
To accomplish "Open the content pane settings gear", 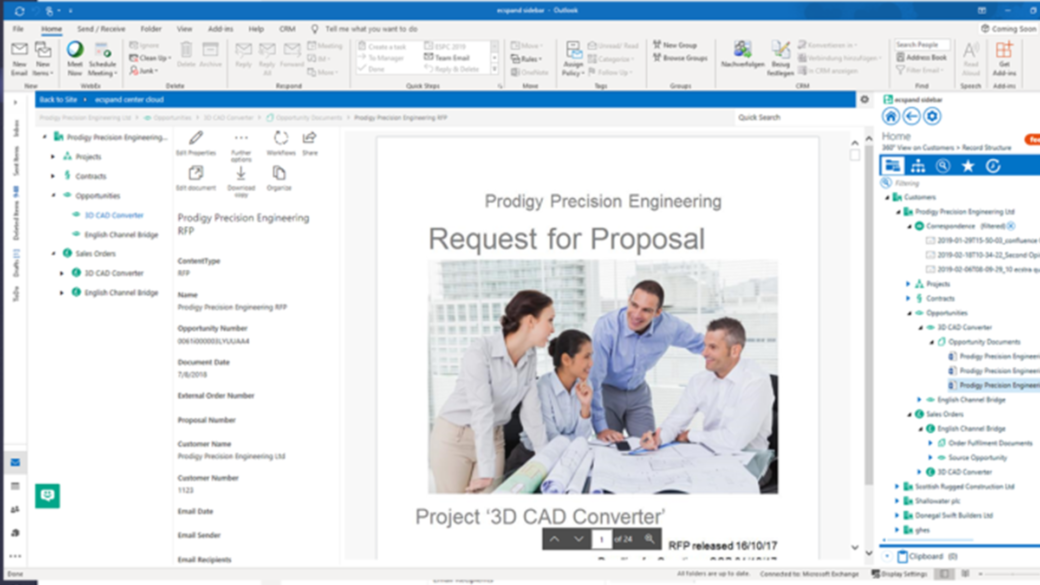I will (864, 99).
